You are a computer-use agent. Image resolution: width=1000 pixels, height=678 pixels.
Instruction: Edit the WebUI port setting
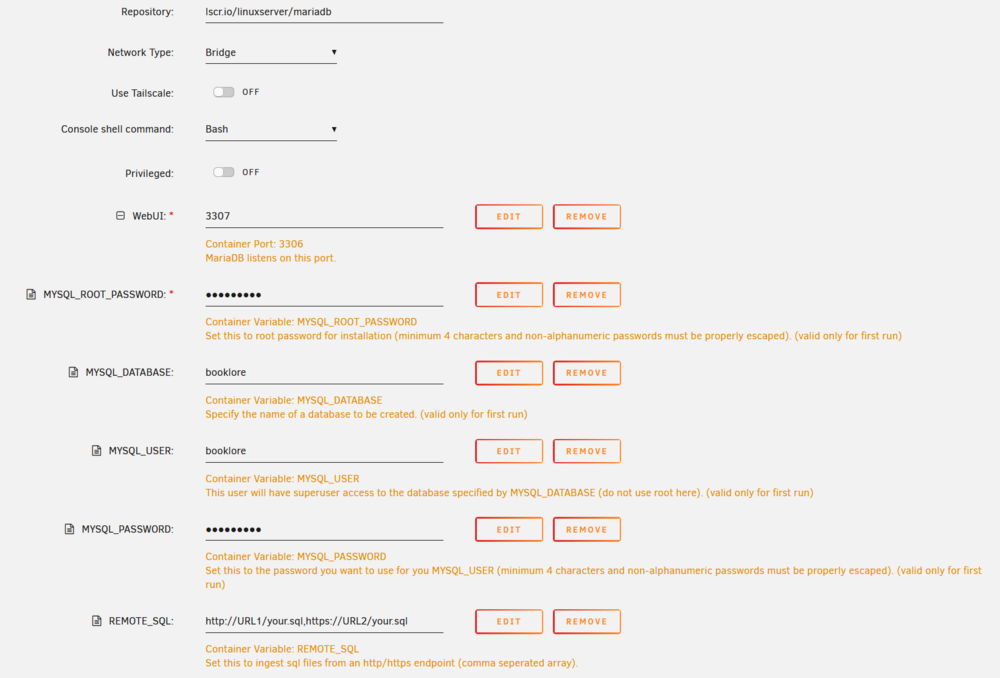point(509,216)
